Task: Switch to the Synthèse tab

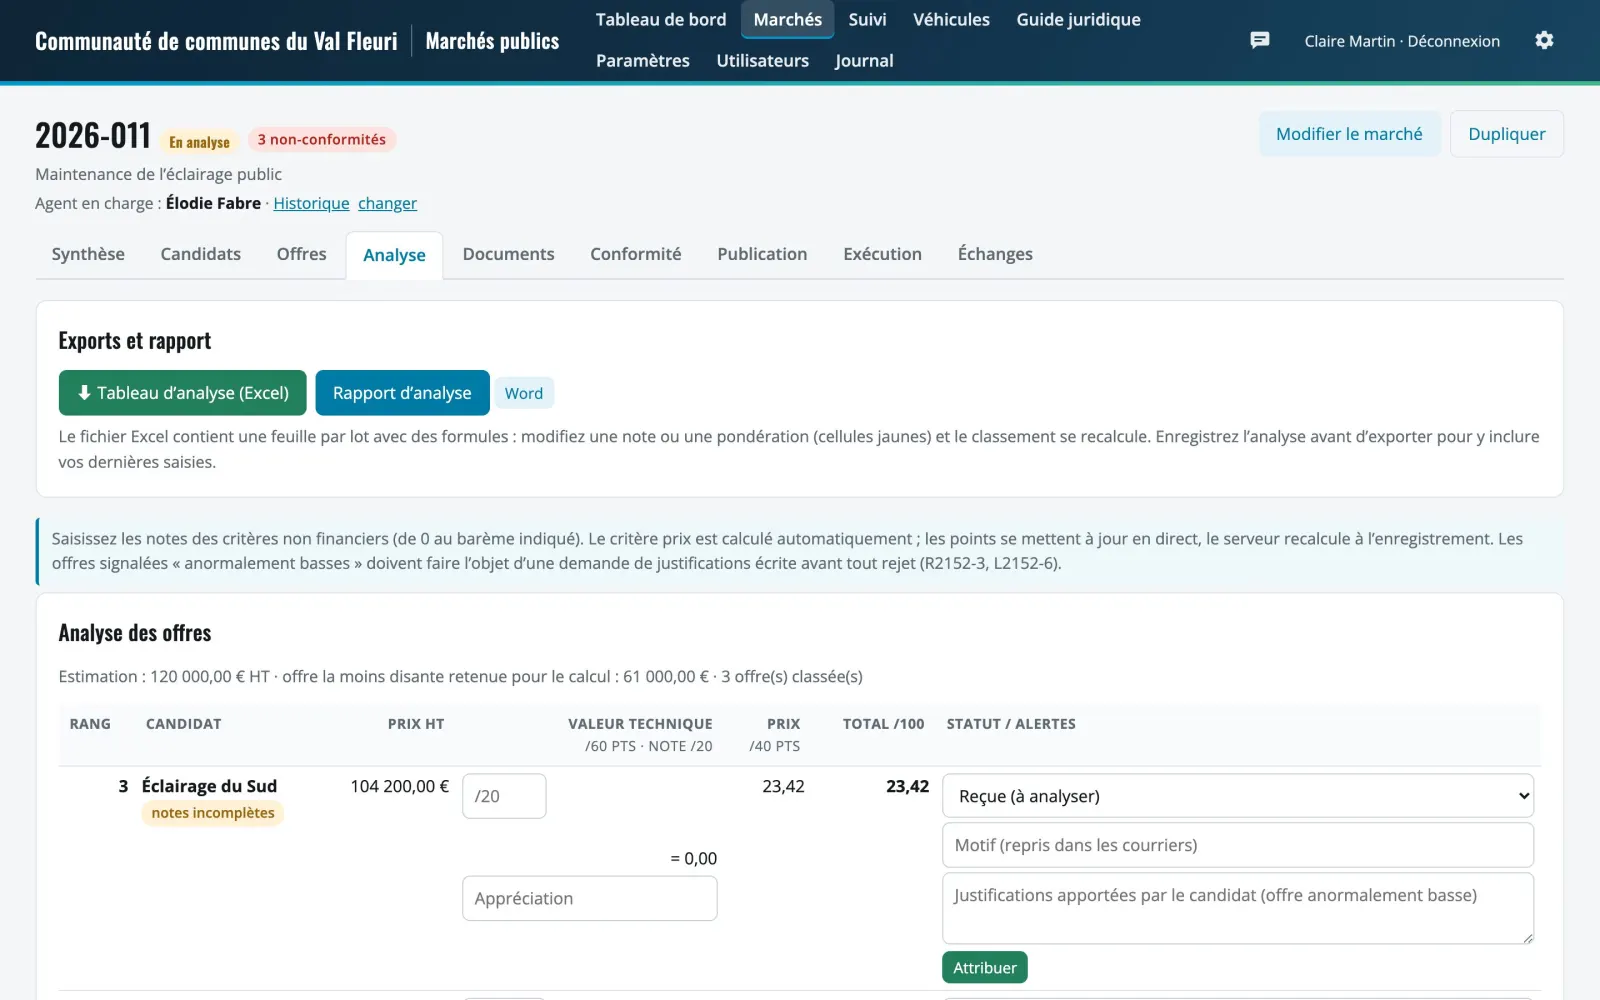Action: click(88, 254)
